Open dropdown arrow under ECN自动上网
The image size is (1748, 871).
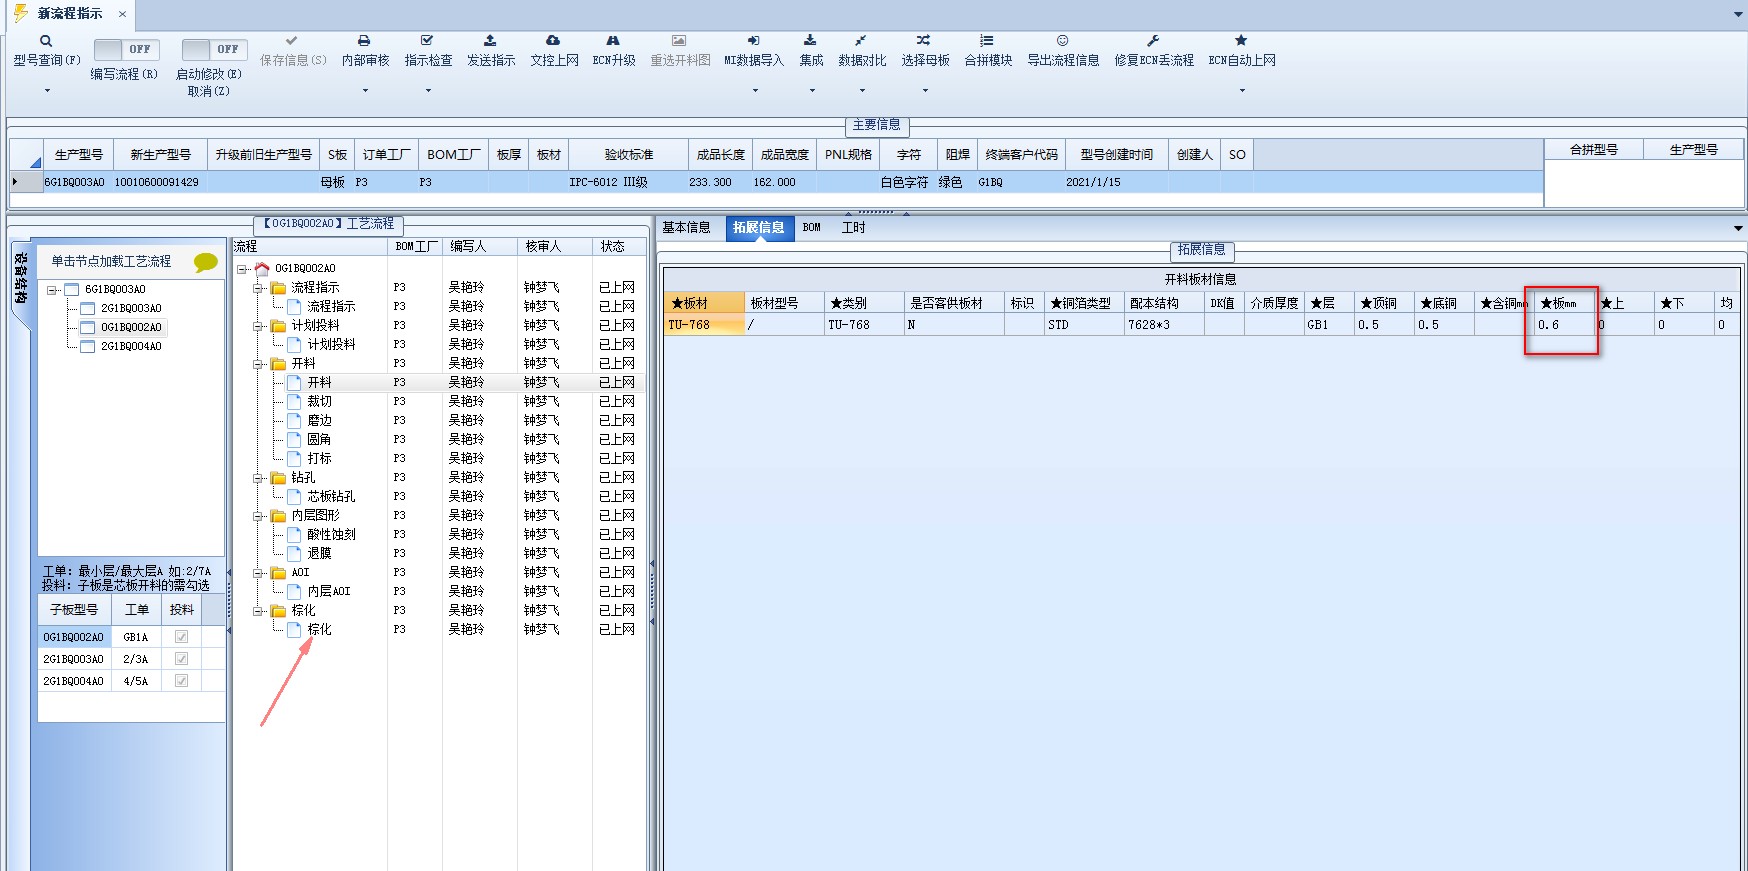[x=1242, y=91]
